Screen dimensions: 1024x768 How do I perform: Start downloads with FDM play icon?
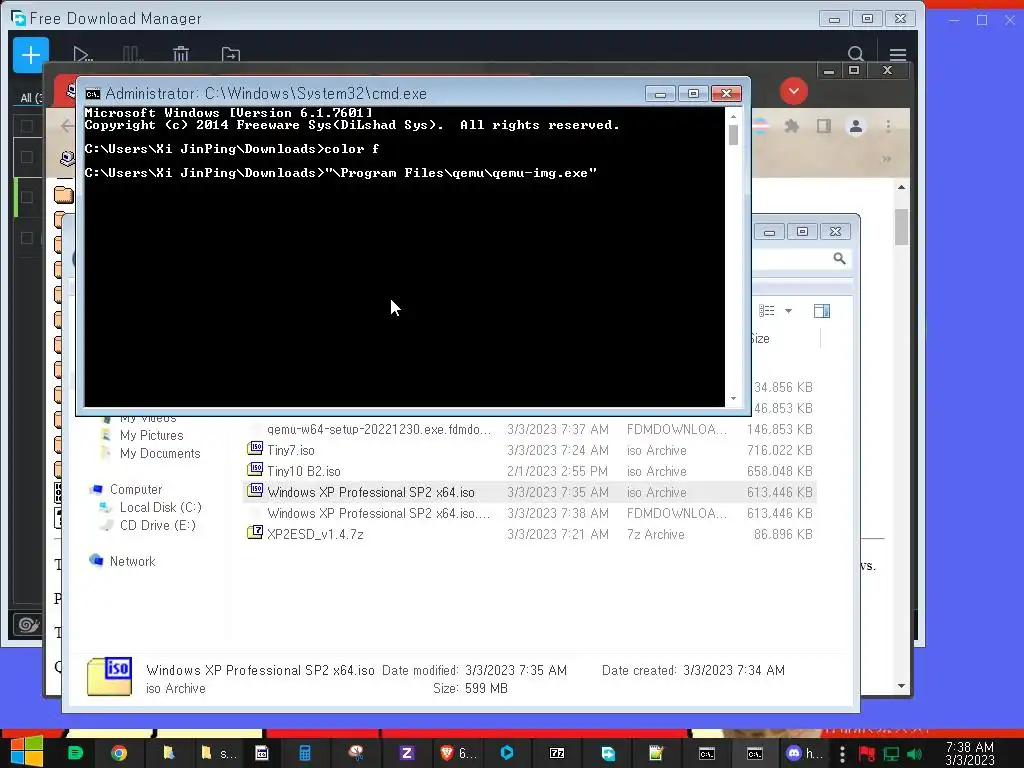pos(82,55)
